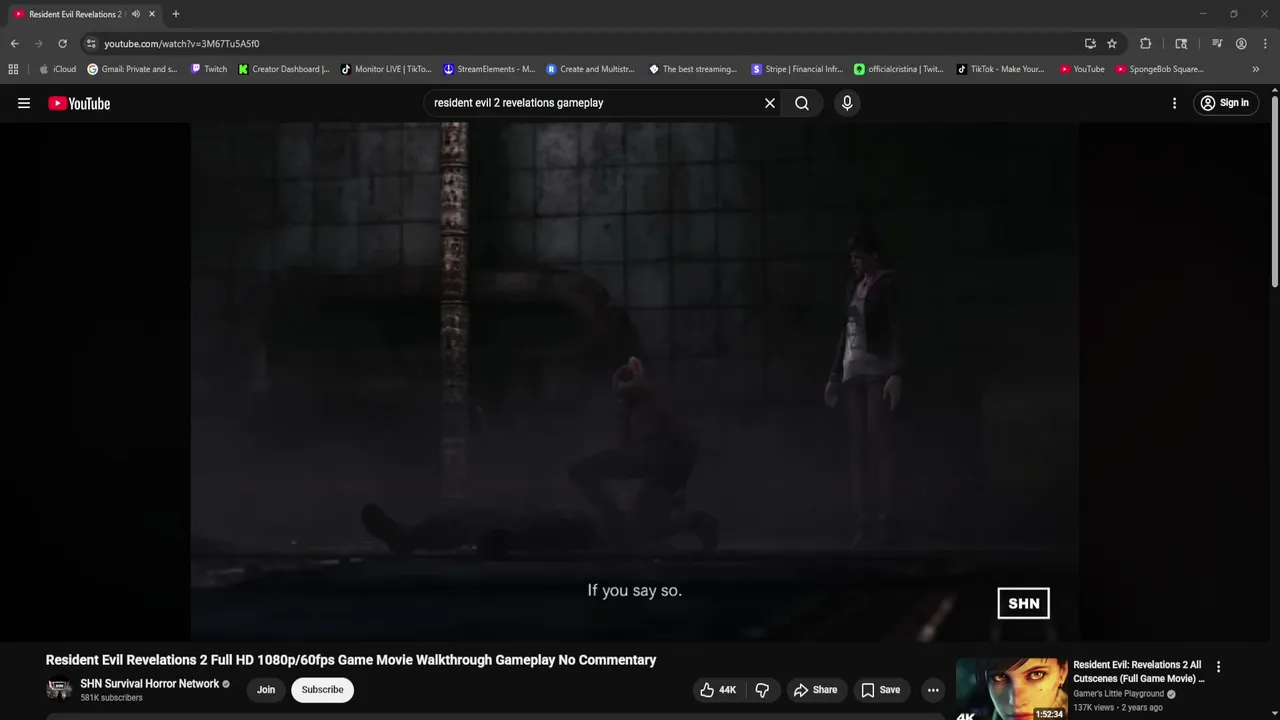Screen dimensions: 1280x720
Task: Subscribe to SHN Survival Horror Network
Action: (322, 690)
